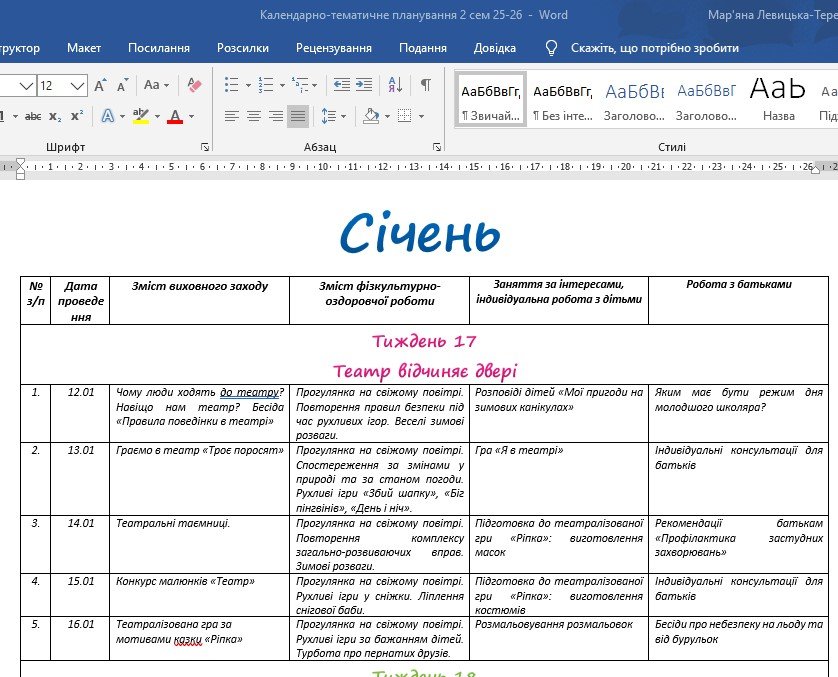Toggle the Superscript x² button
Image resolution: width=838 pixels, height=677 pixels.
(x=76, y=117)
